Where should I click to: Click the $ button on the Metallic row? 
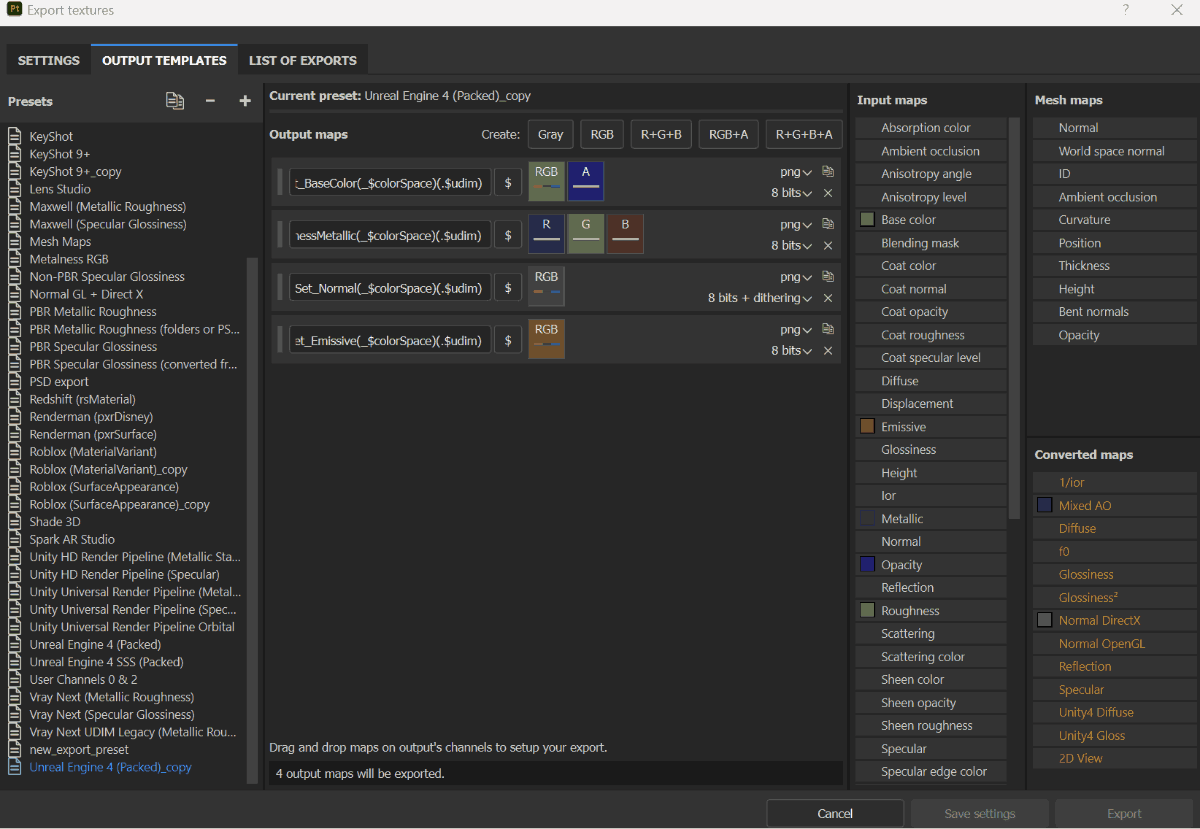508,235
